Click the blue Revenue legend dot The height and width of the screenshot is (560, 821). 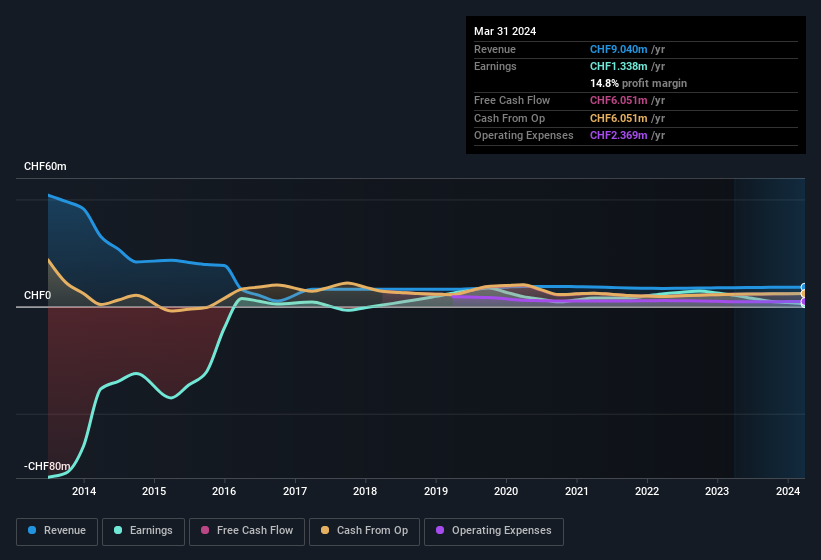pos(33,530)
